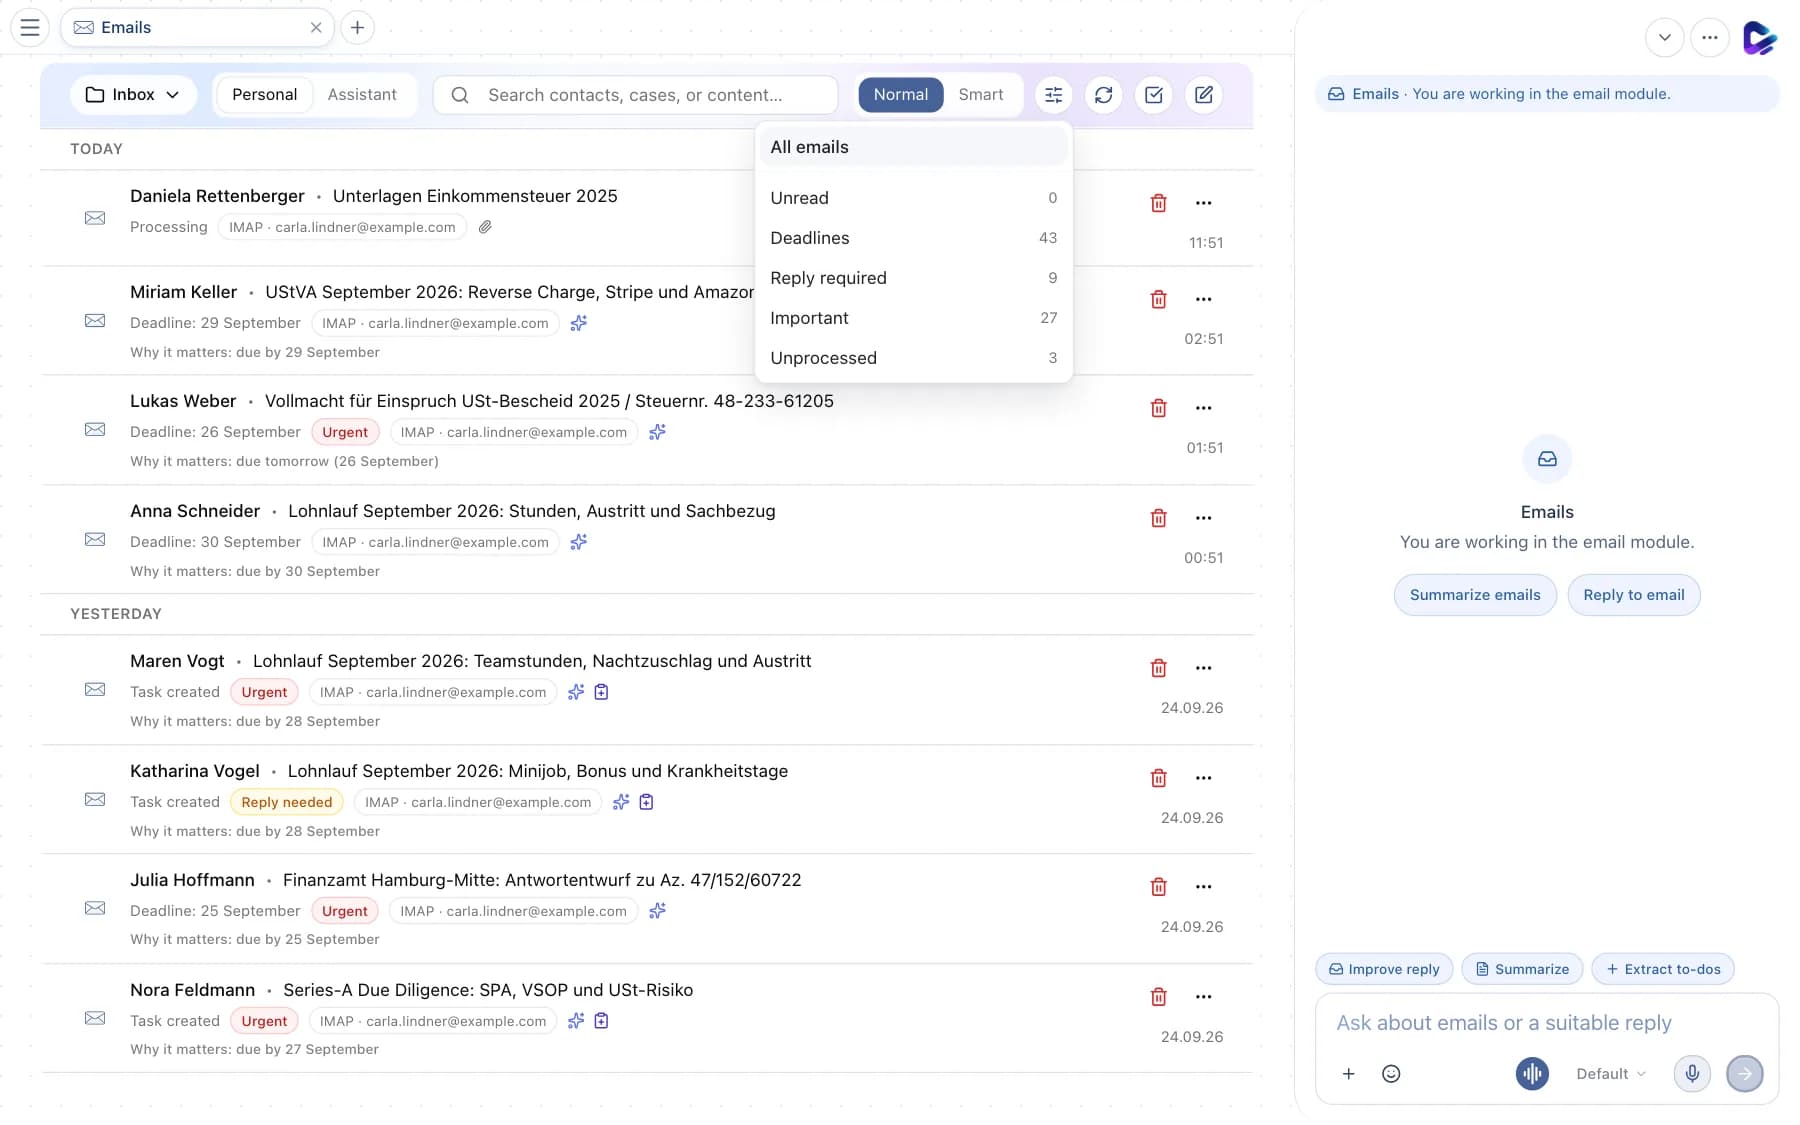This screenshot has width=1800, height=1125.
Task: Click Summarize chip above chat input
Action: (x=1522, y=969)
